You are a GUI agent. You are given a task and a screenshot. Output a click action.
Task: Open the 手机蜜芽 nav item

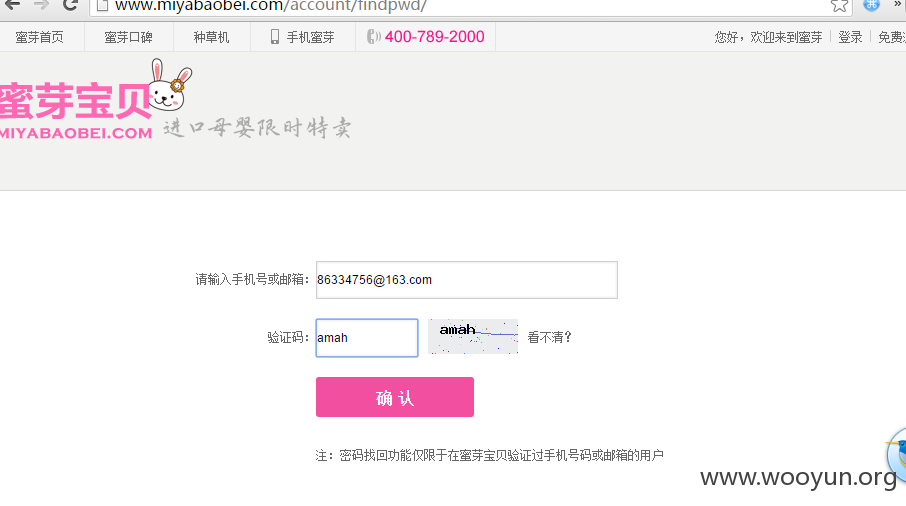303,38
